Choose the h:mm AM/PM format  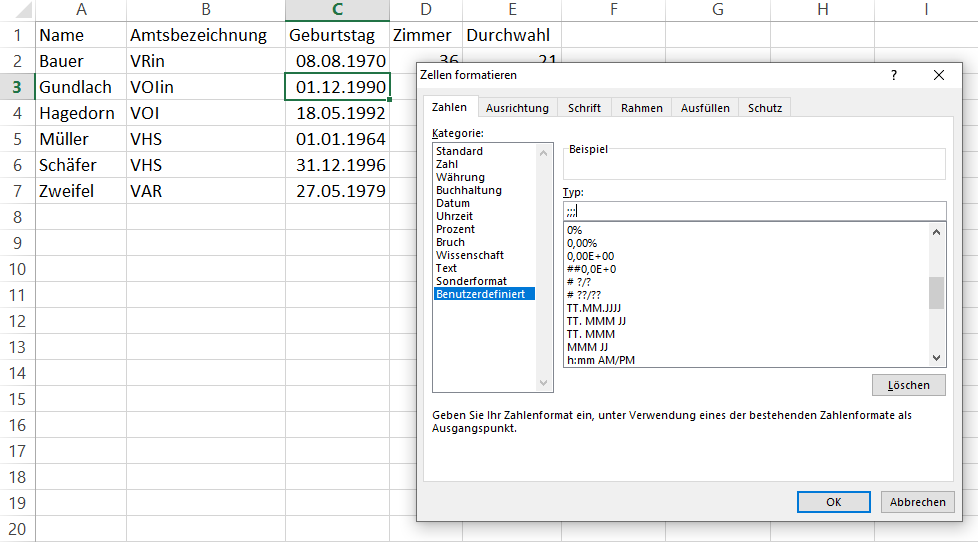[x=601, y=360]
